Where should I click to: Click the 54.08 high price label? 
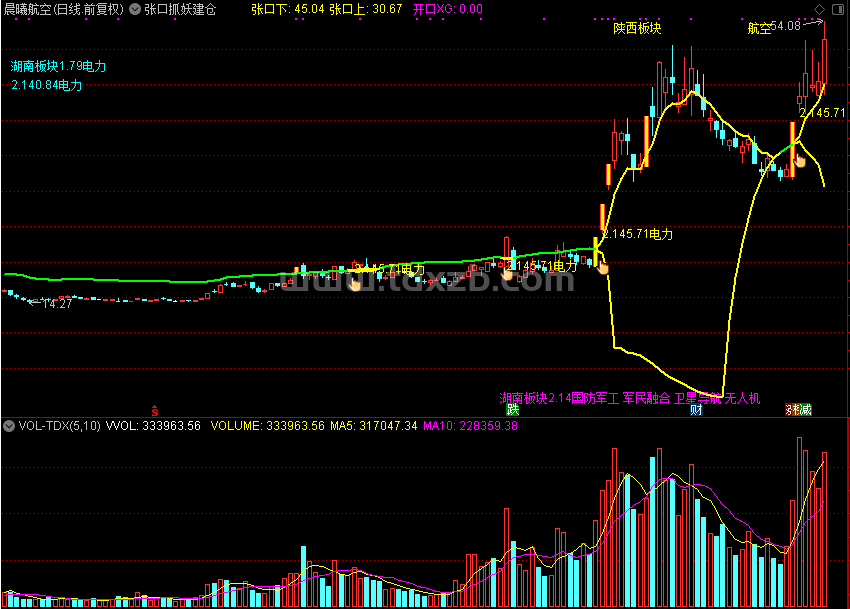(x=785, y=25)
